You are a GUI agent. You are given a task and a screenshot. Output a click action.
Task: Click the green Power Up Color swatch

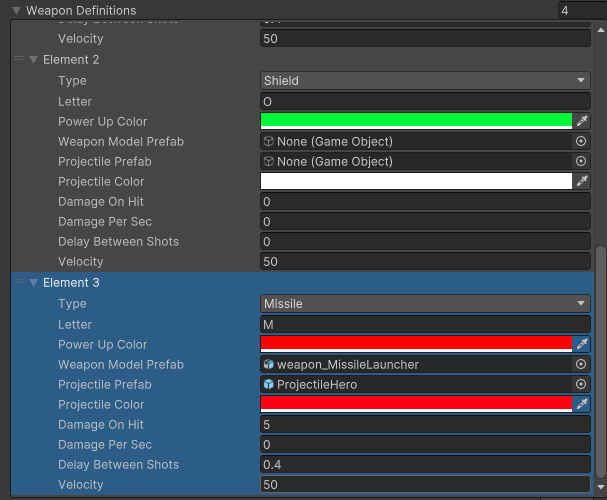[415, 121]
